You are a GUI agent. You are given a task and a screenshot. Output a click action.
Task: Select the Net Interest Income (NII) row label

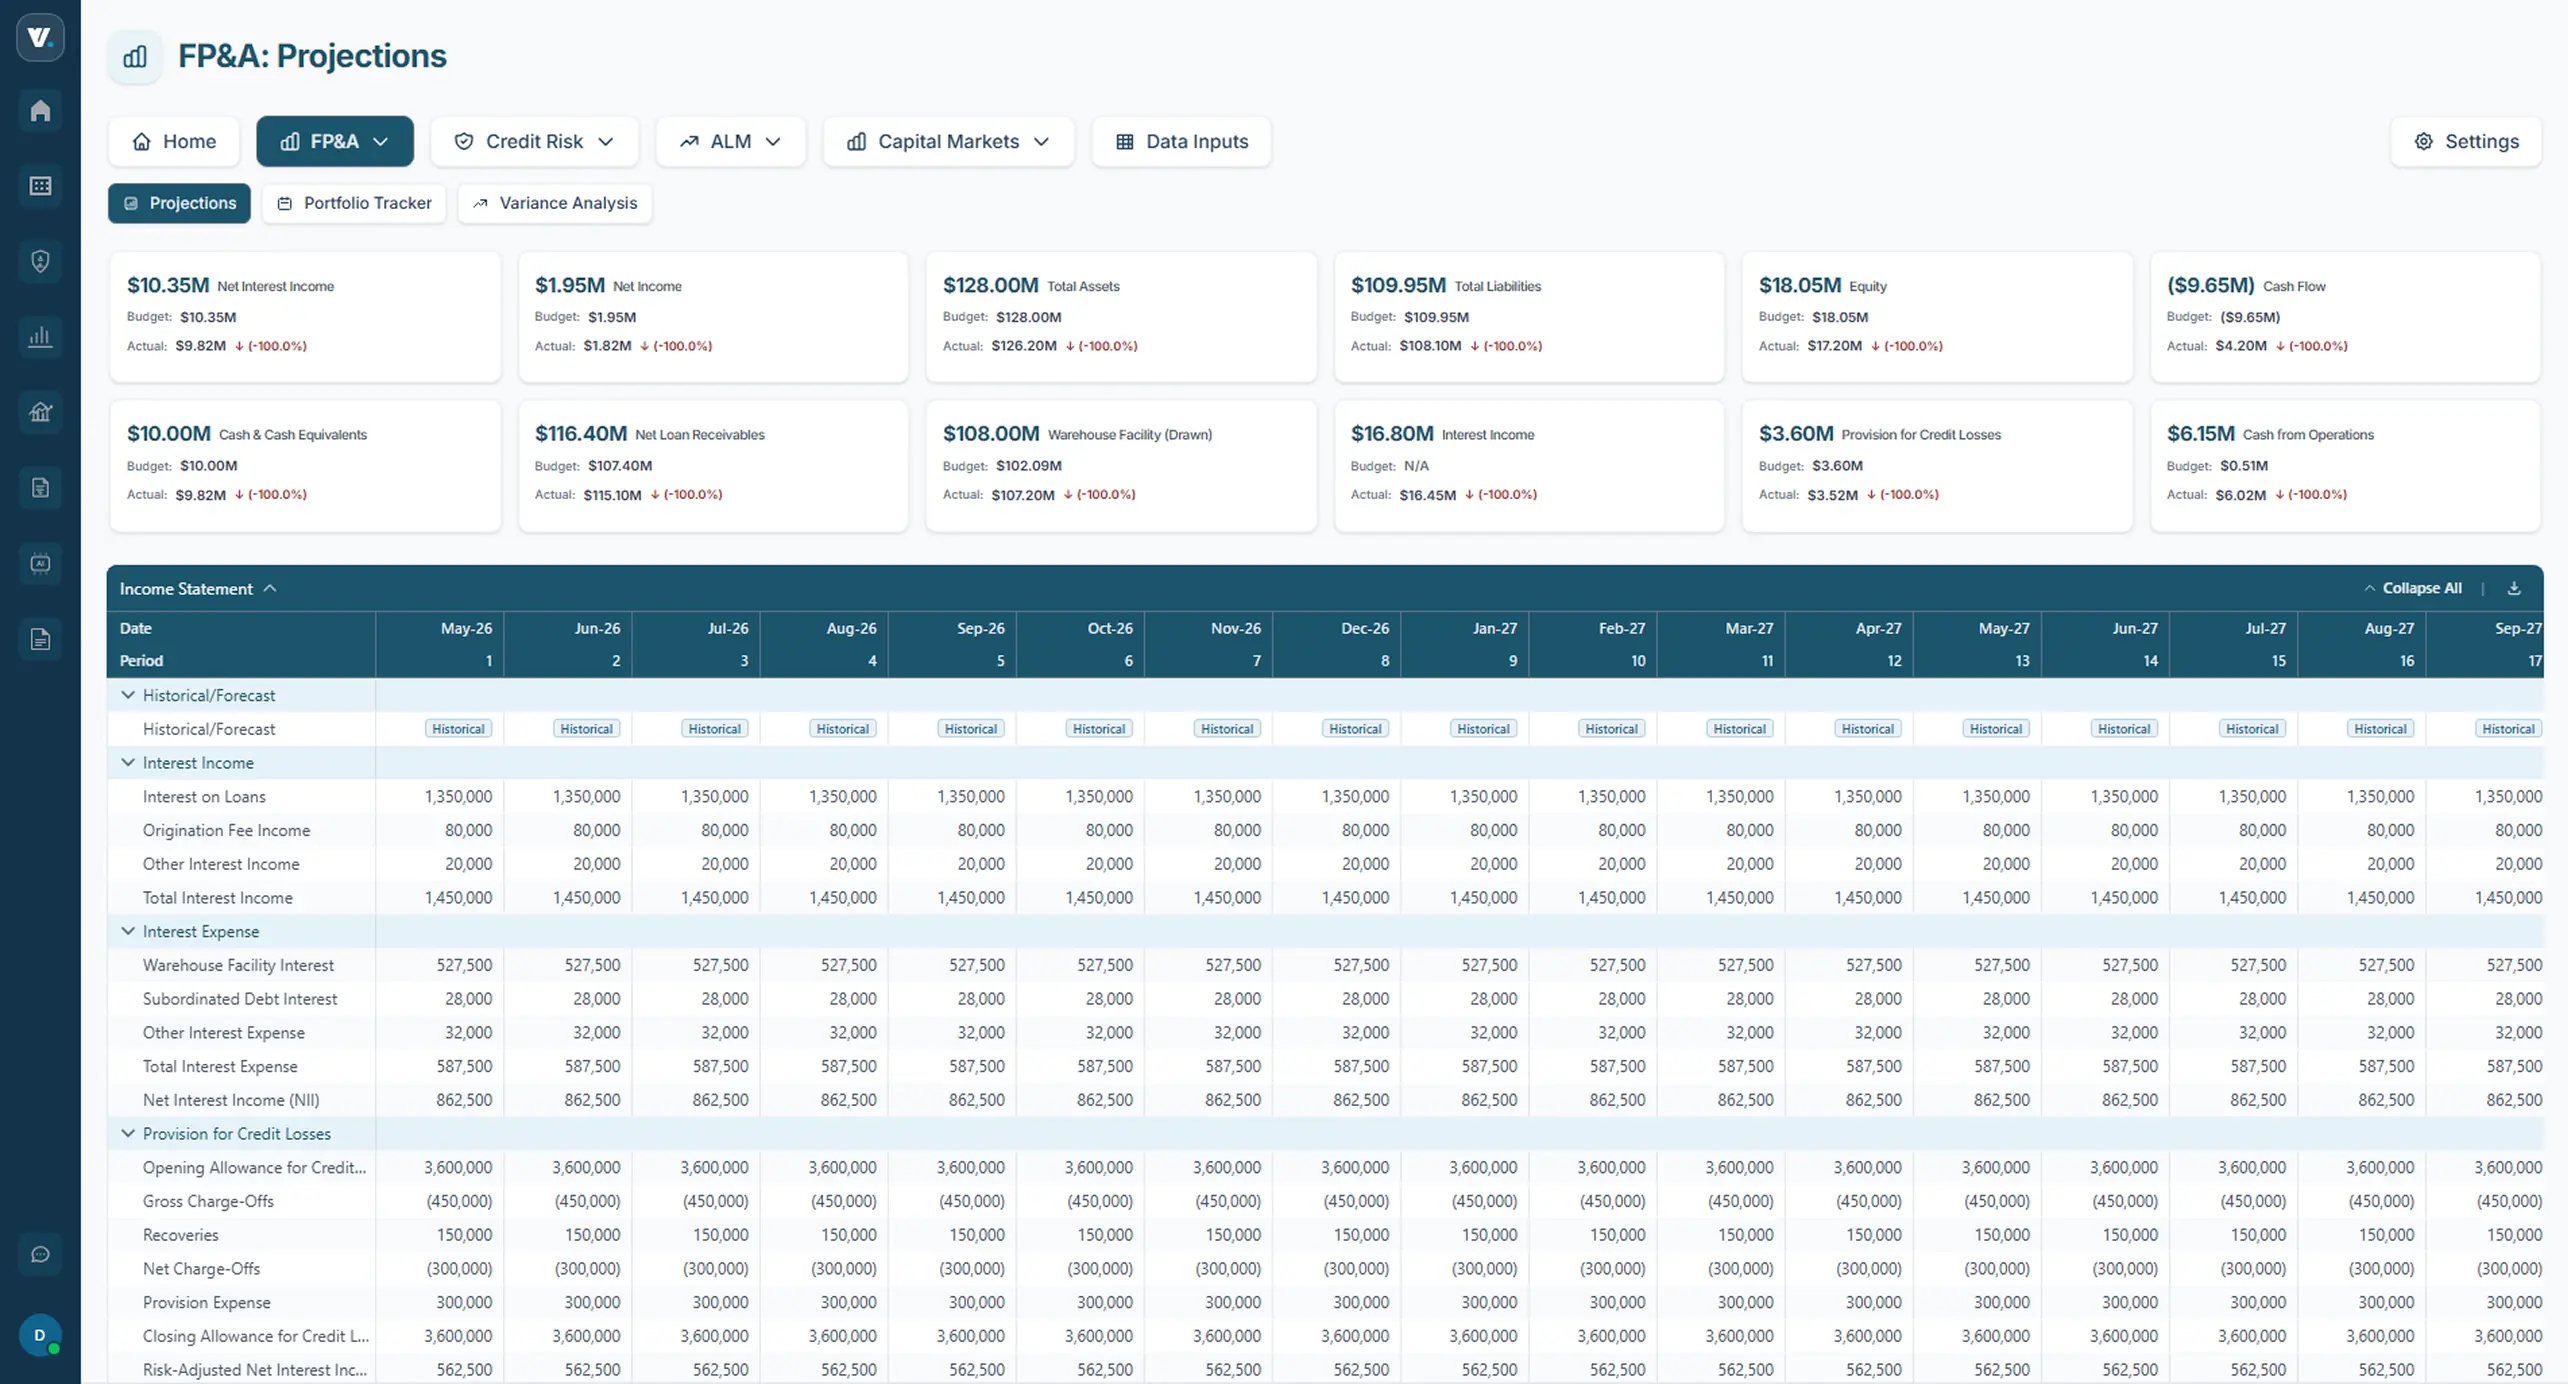(231, 1100)
